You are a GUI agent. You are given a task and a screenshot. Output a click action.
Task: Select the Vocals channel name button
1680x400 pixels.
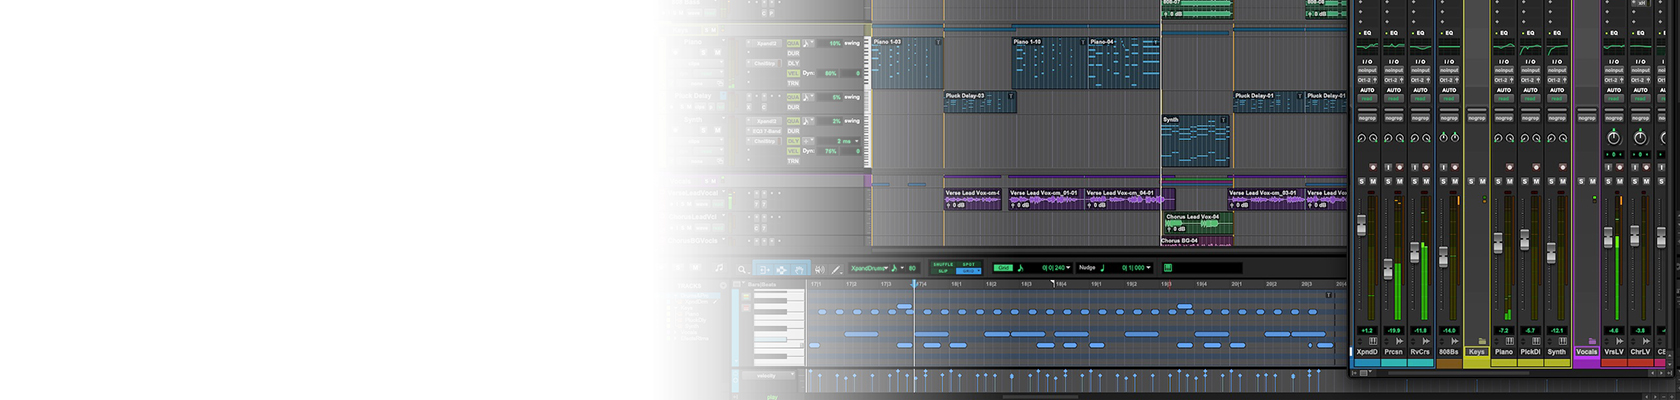click(1587, 352)
